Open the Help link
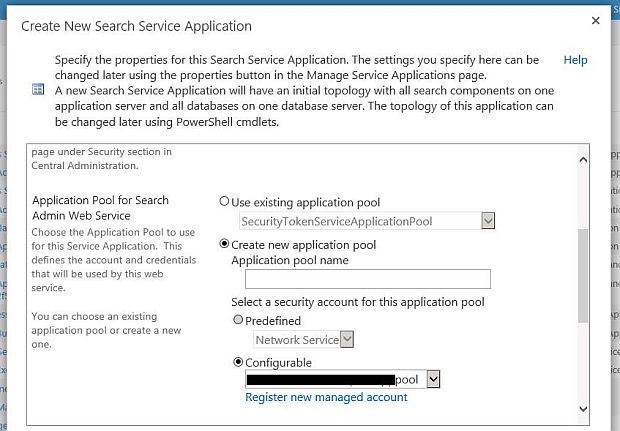Screen dimensions: 620x431 (x=575, y=60)
